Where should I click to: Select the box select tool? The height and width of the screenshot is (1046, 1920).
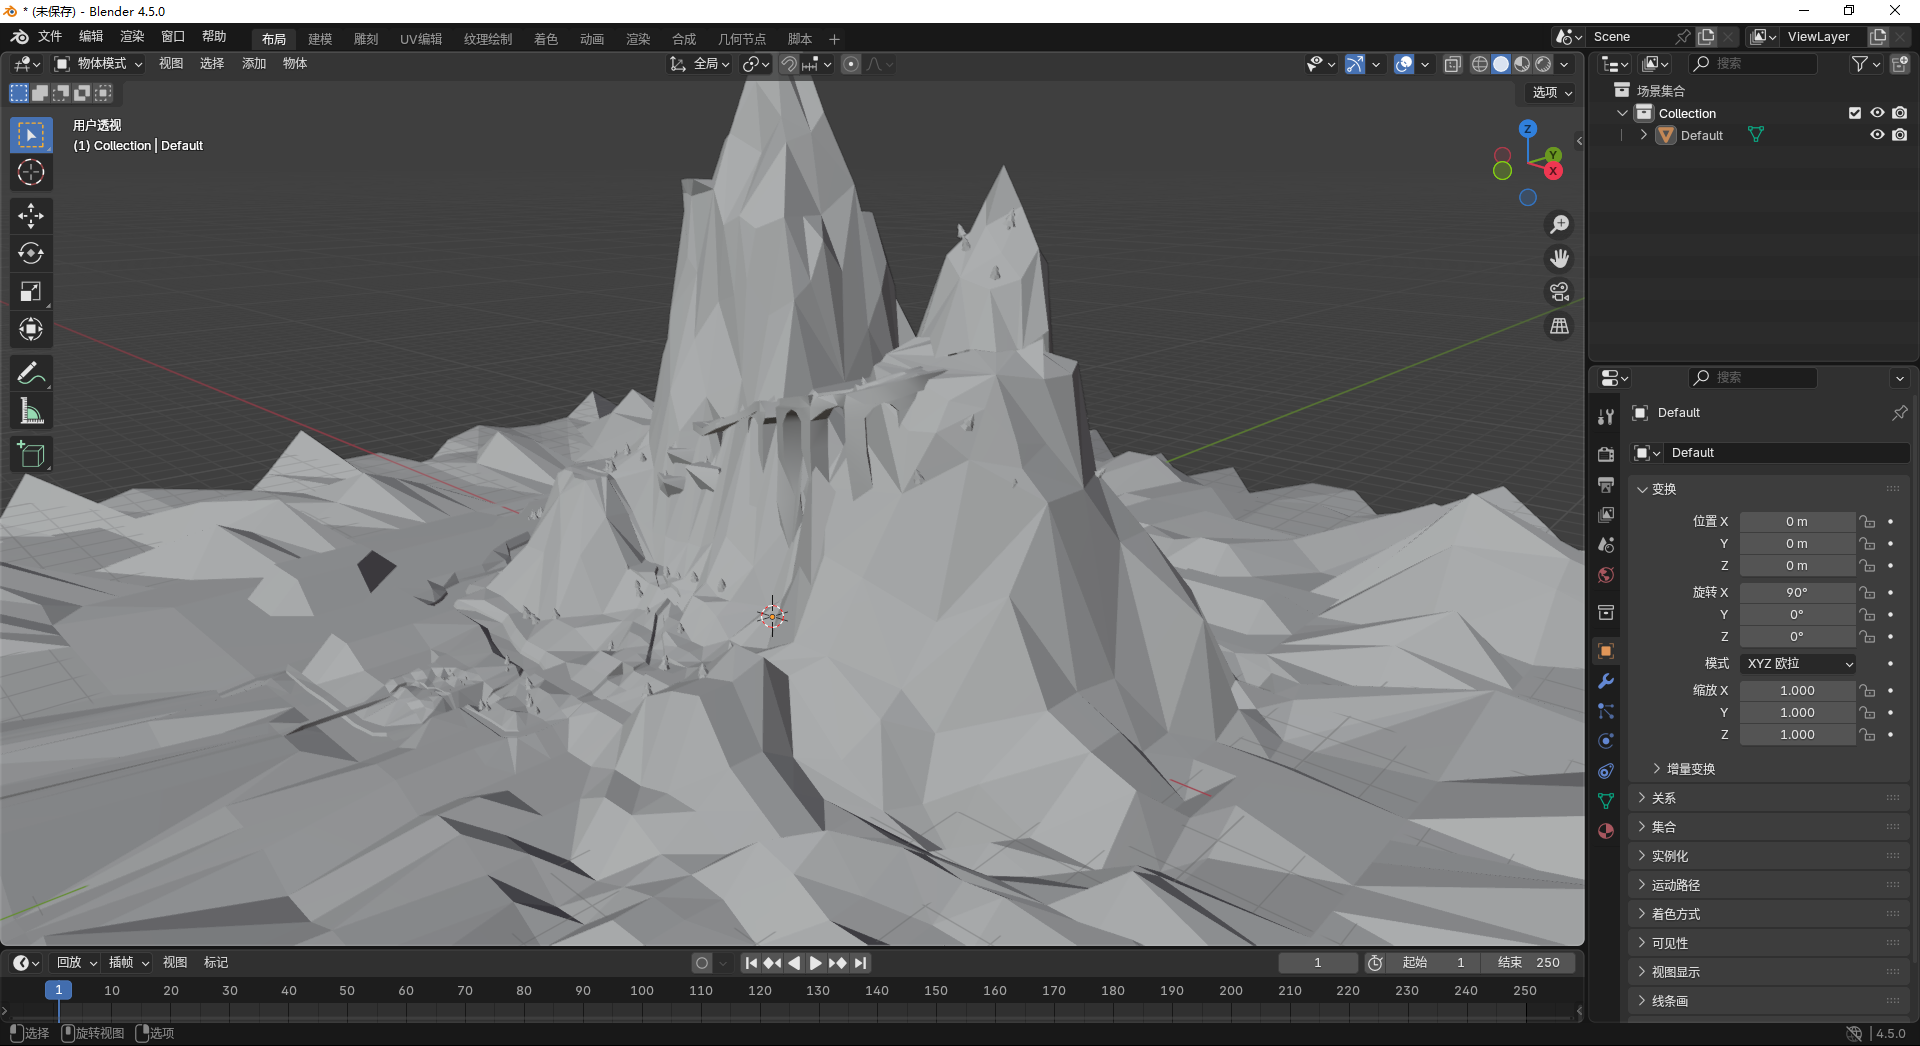(x=31, y=135)
